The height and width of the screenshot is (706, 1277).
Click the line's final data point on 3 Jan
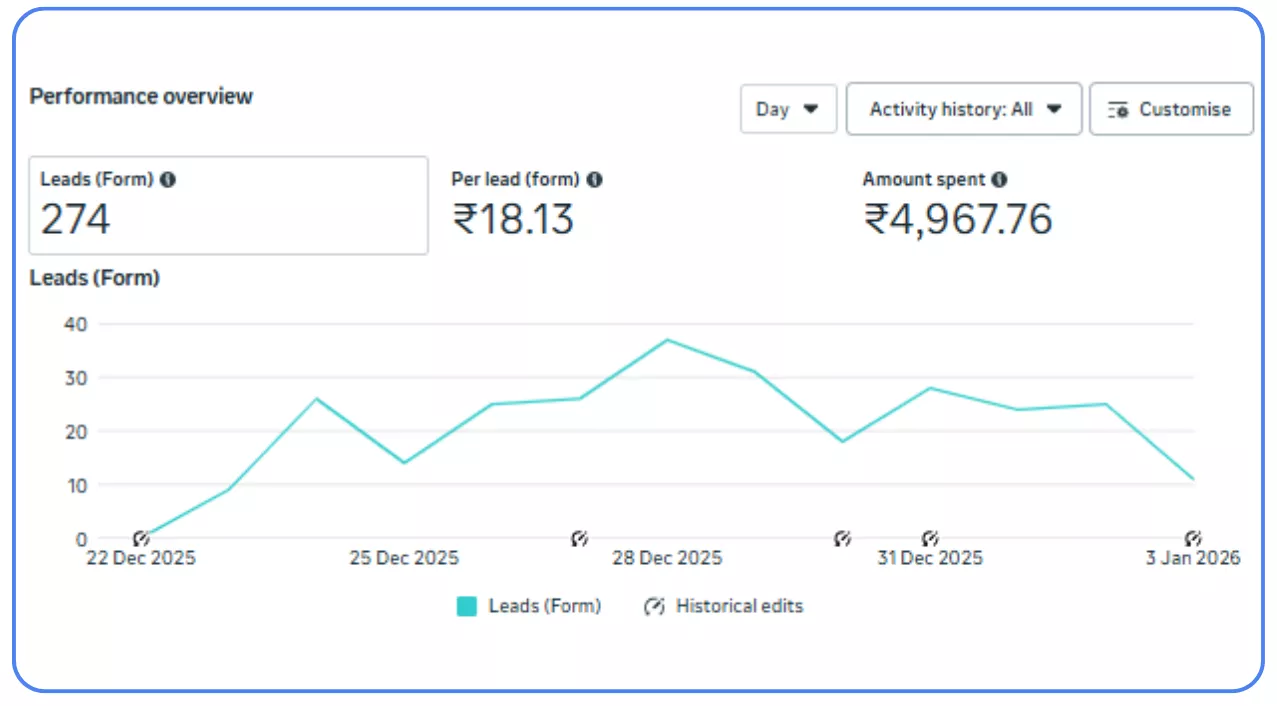1192,479
